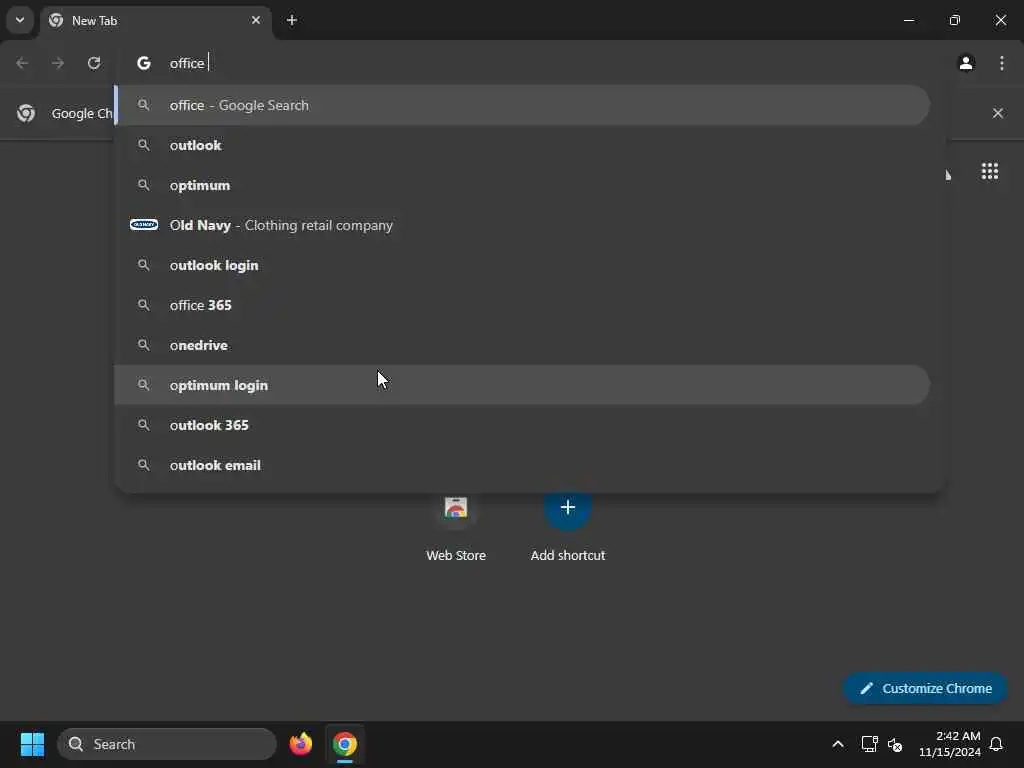
Task: Click the address bar containing office
Action: click(x=529, y=63)
